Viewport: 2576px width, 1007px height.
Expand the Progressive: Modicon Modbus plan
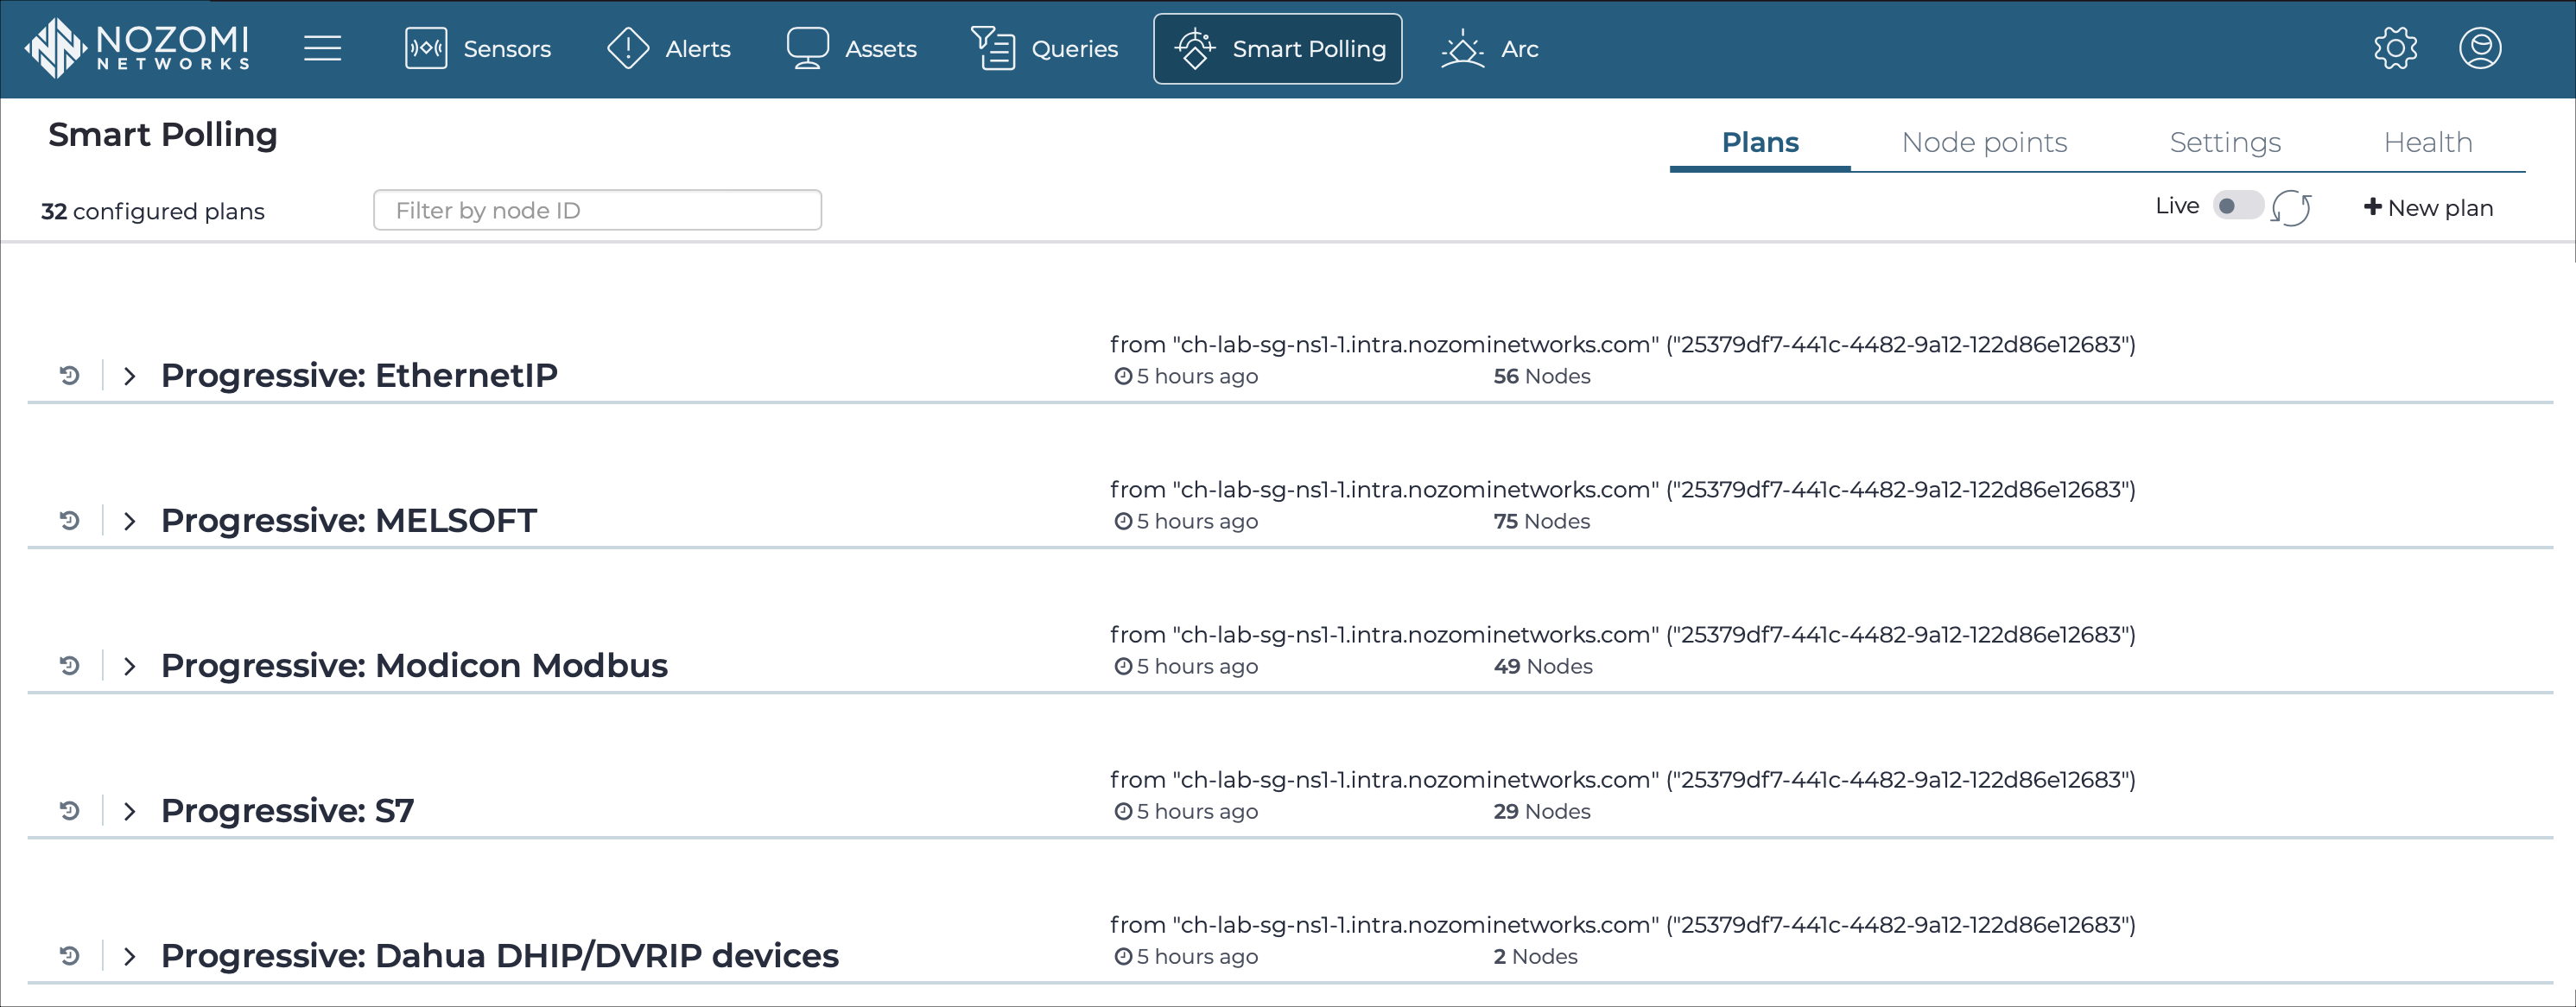(129, 666)
